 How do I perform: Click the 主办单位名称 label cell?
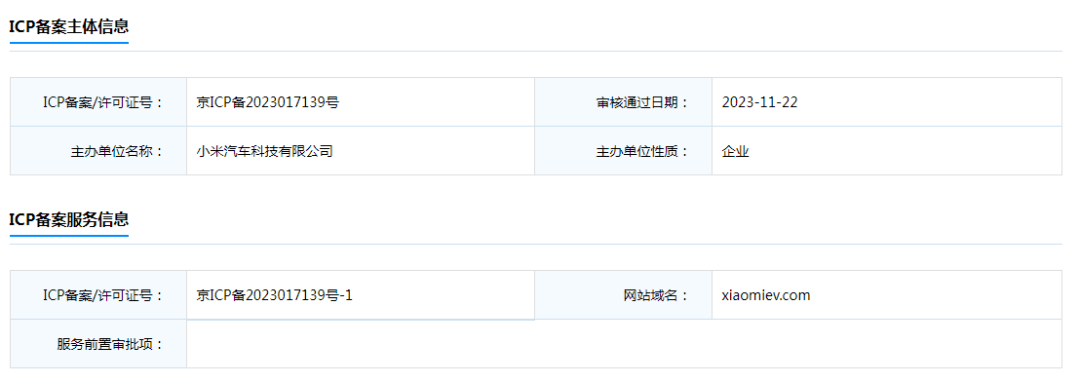[98, 151]
